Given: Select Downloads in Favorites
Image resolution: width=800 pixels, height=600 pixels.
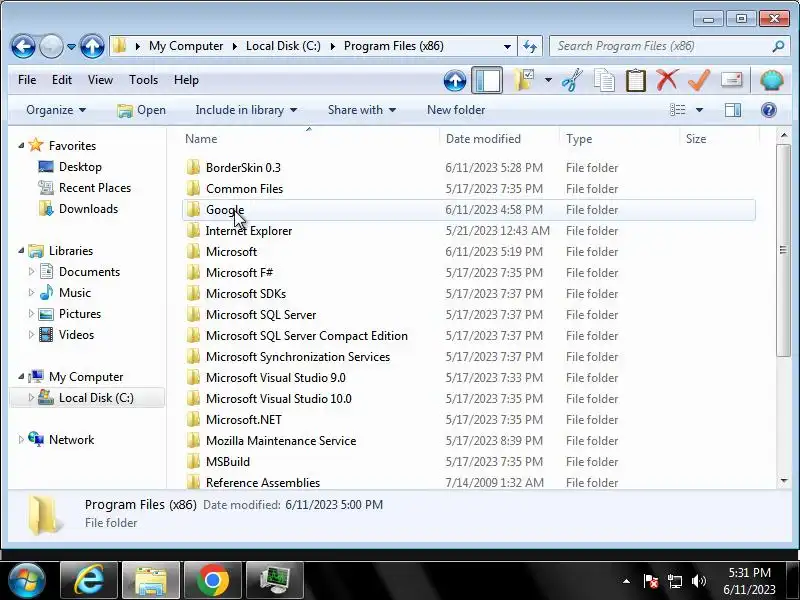Looking at the screenshot, I should click(88, 209).
